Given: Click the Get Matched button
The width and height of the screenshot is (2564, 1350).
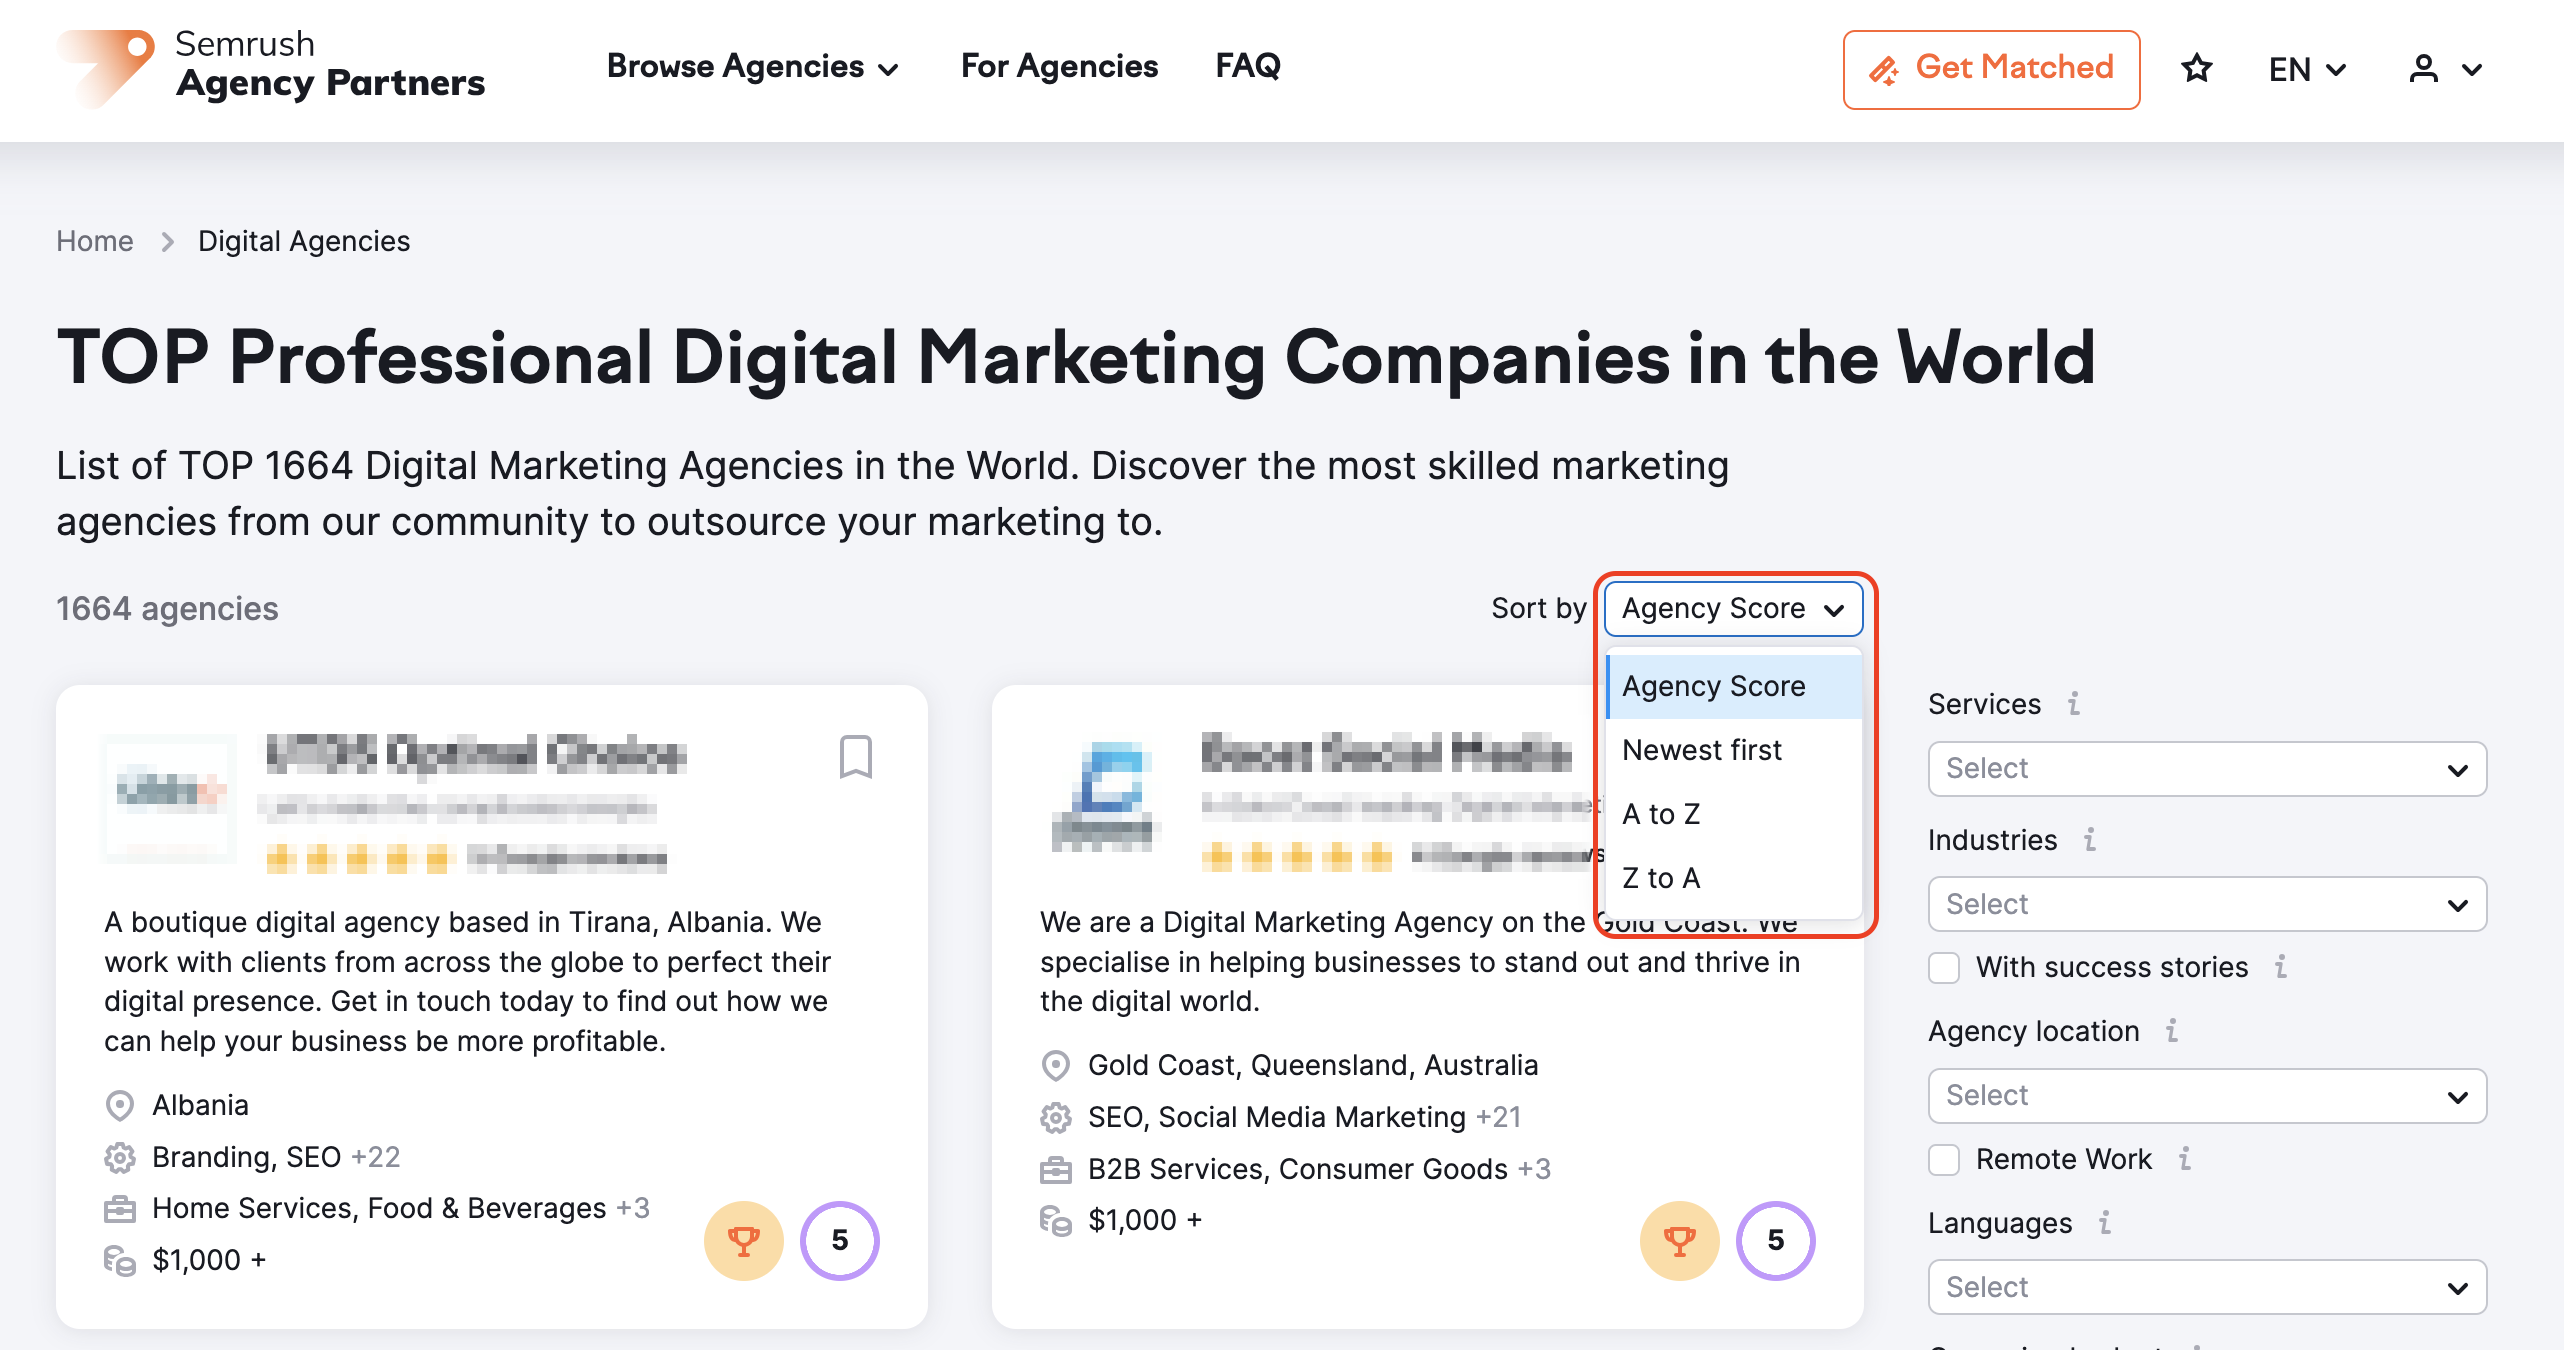Looking at the screenshot, I should click(x=1994, y=68).
